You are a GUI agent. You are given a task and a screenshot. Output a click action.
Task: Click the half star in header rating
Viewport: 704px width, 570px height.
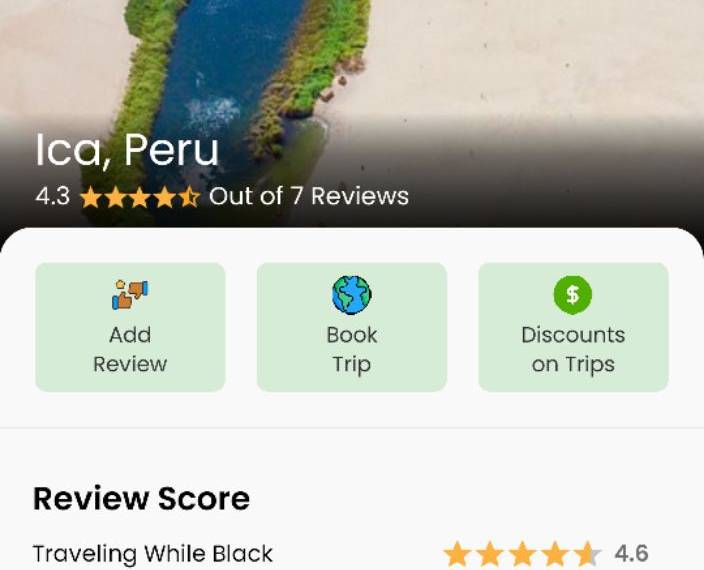tap(189, 197)
